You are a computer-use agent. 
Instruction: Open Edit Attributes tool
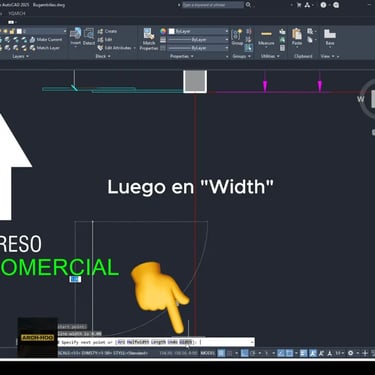(x=114, y=48)
